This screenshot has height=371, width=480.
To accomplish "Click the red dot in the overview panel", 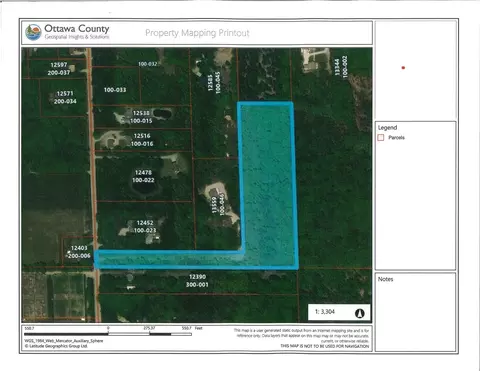I will pos(403,68).
